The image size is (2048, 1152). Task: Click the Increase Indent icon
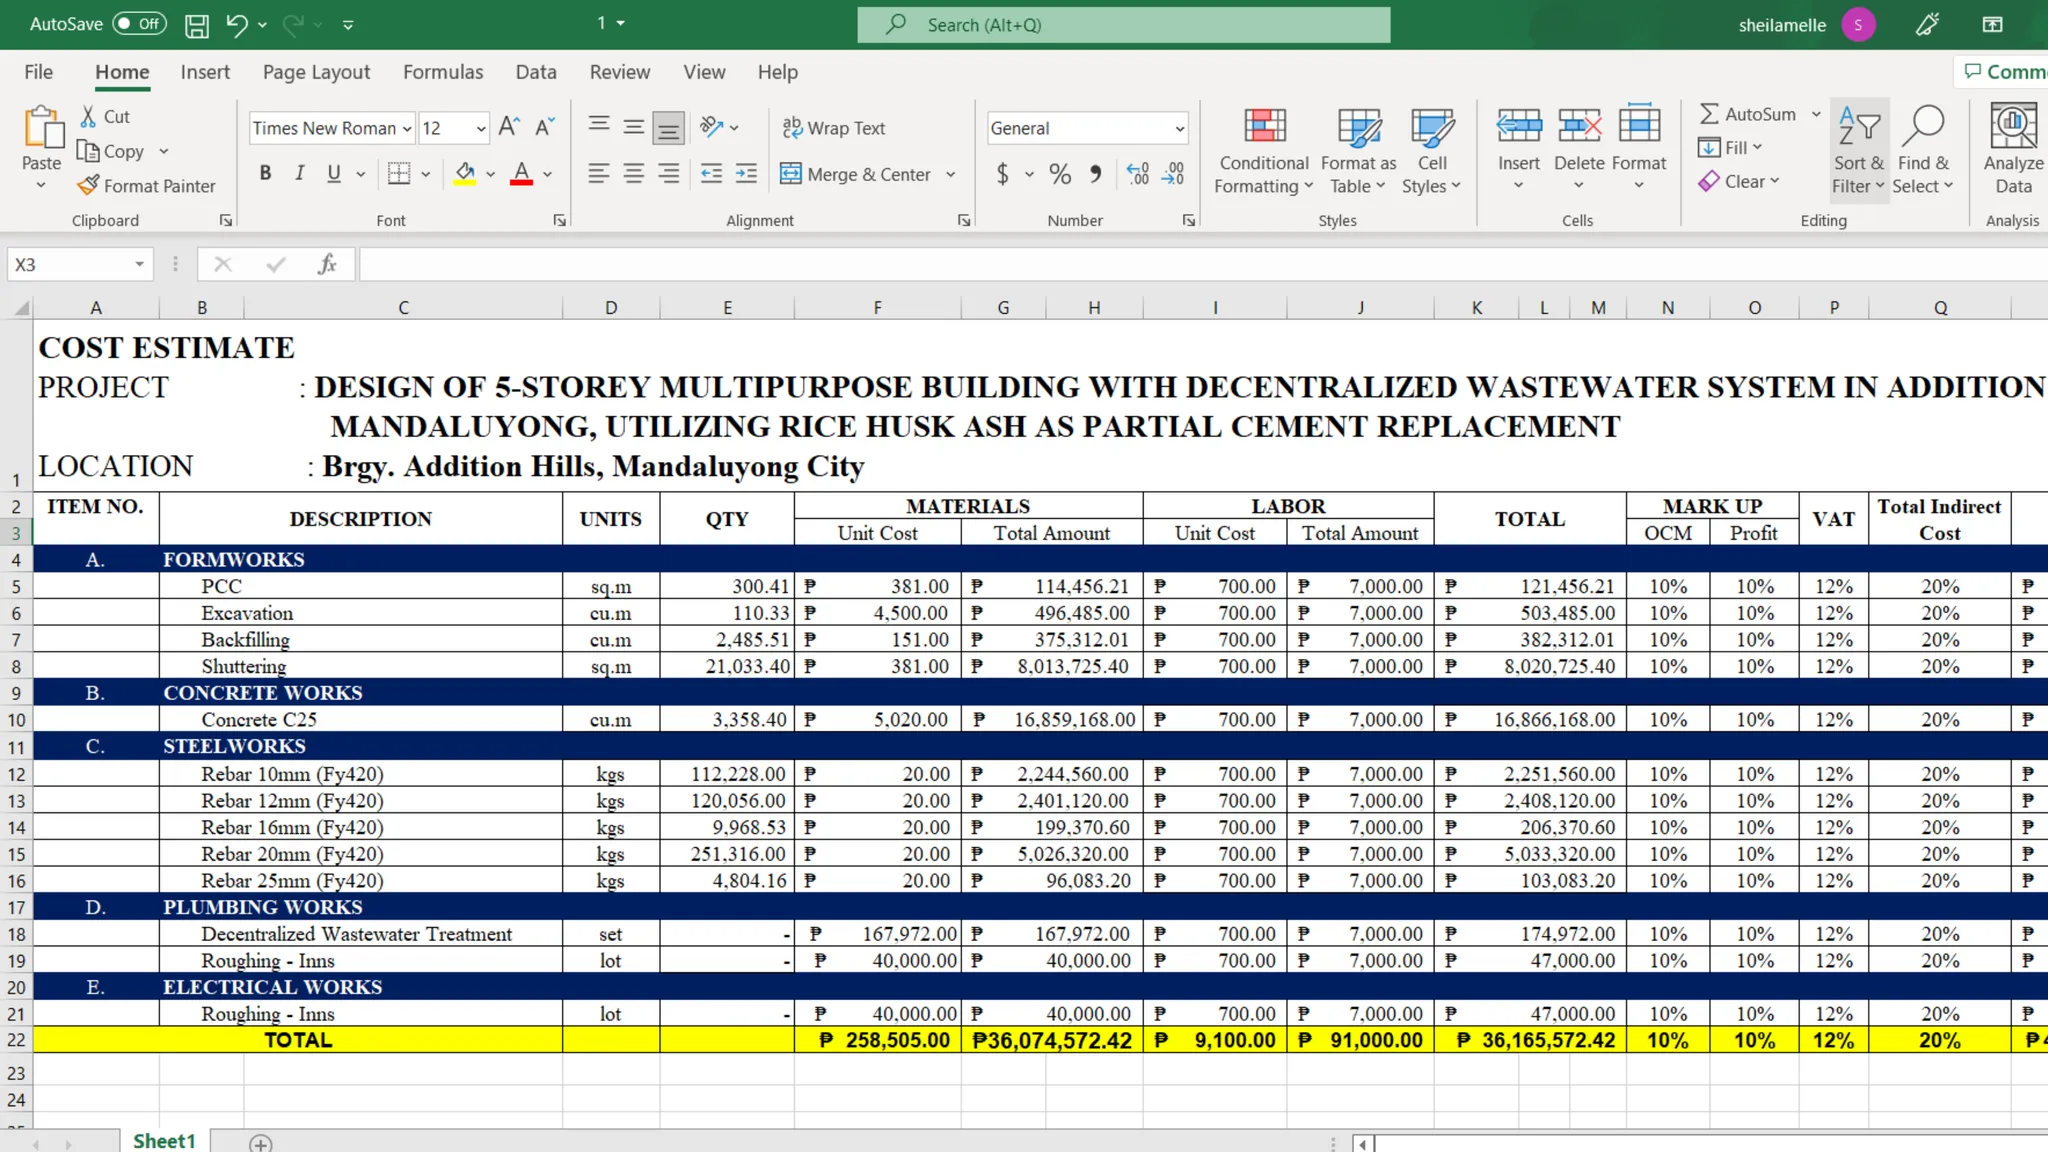click(x=746, y=174)
